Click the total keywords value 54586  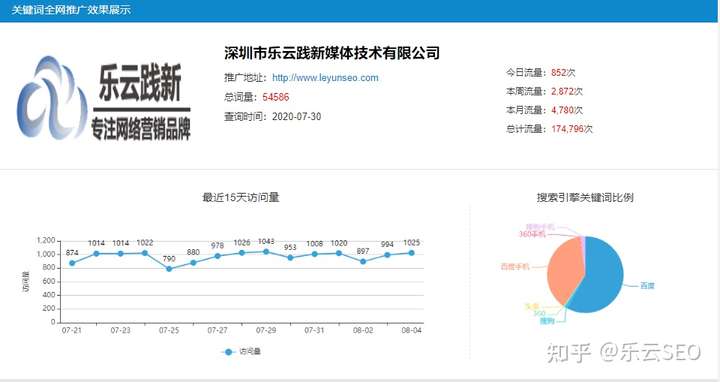tap(276, 97)
